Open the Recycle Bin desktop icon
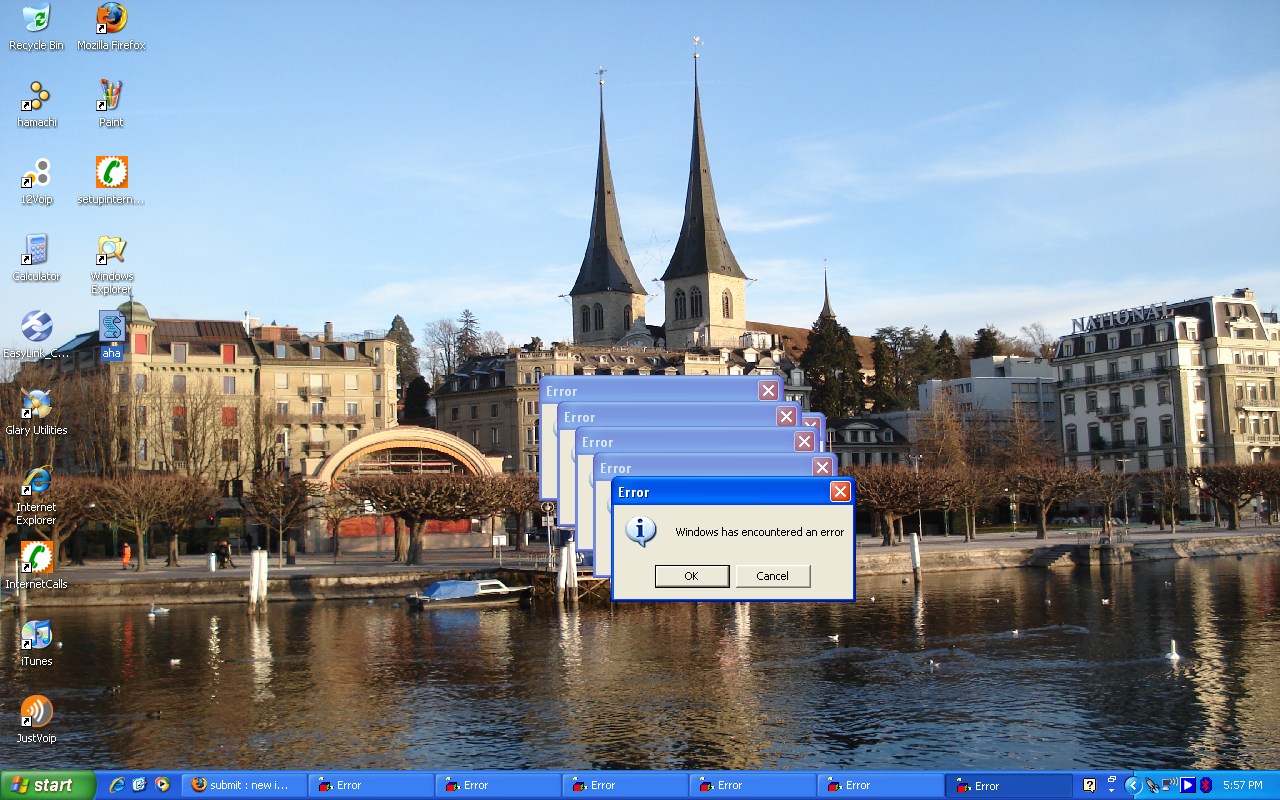 36,27
